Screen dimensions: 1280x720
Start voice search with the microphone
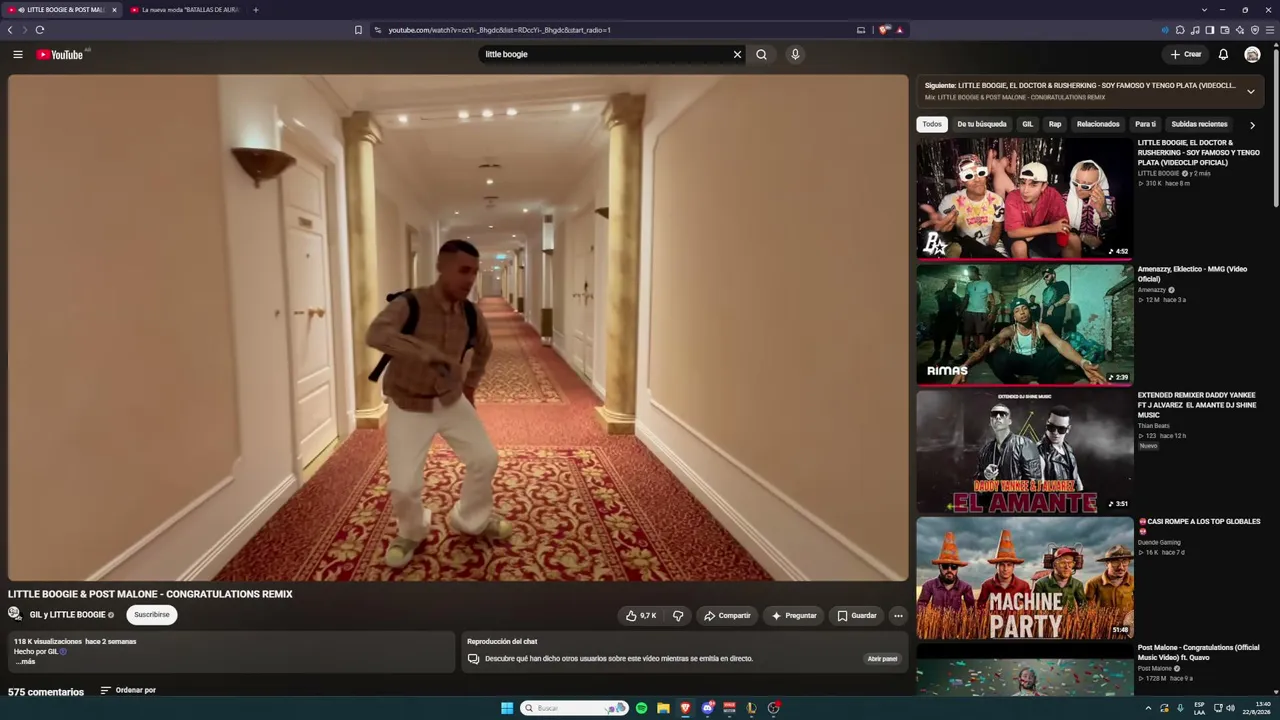pyautogui.click(x=795, y=54)
